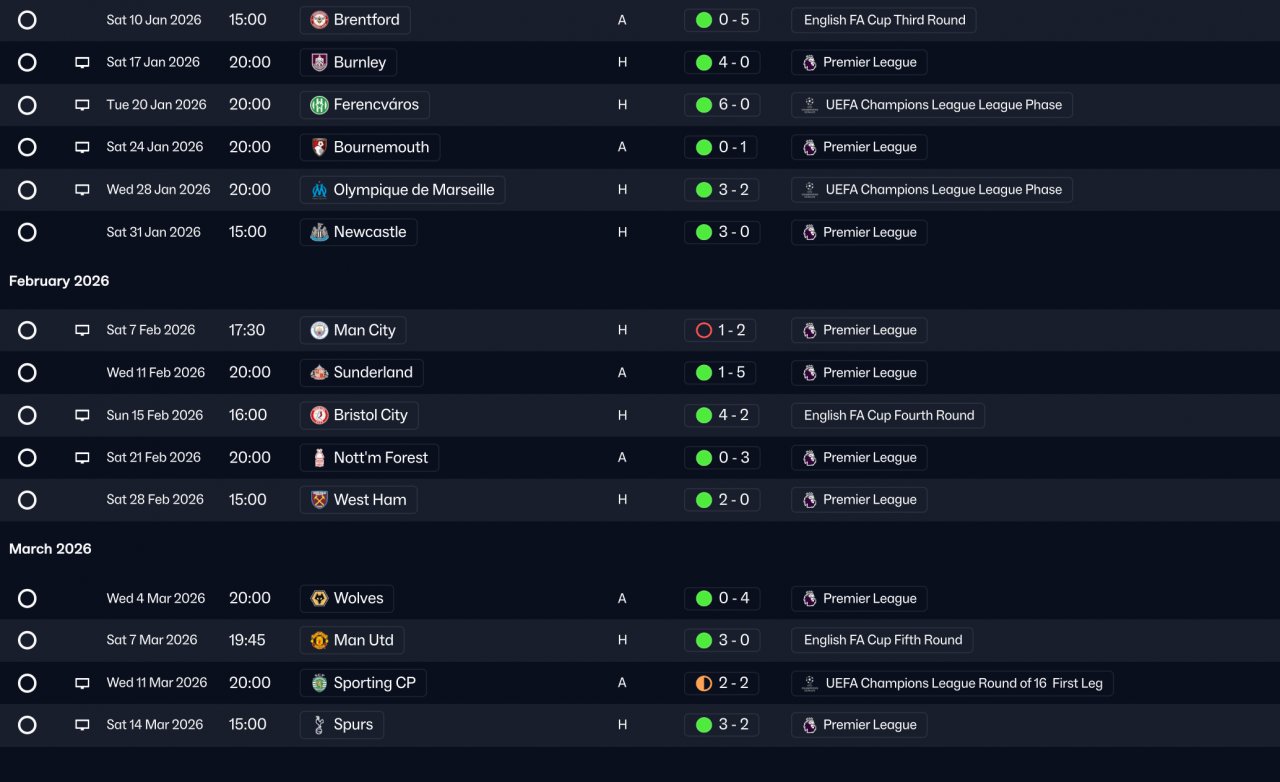Image resolution: width=1280 pixels, height=782 pixels.
Task: Click the Premier League logo in Spurs row
Action: (x=809, y=725)
